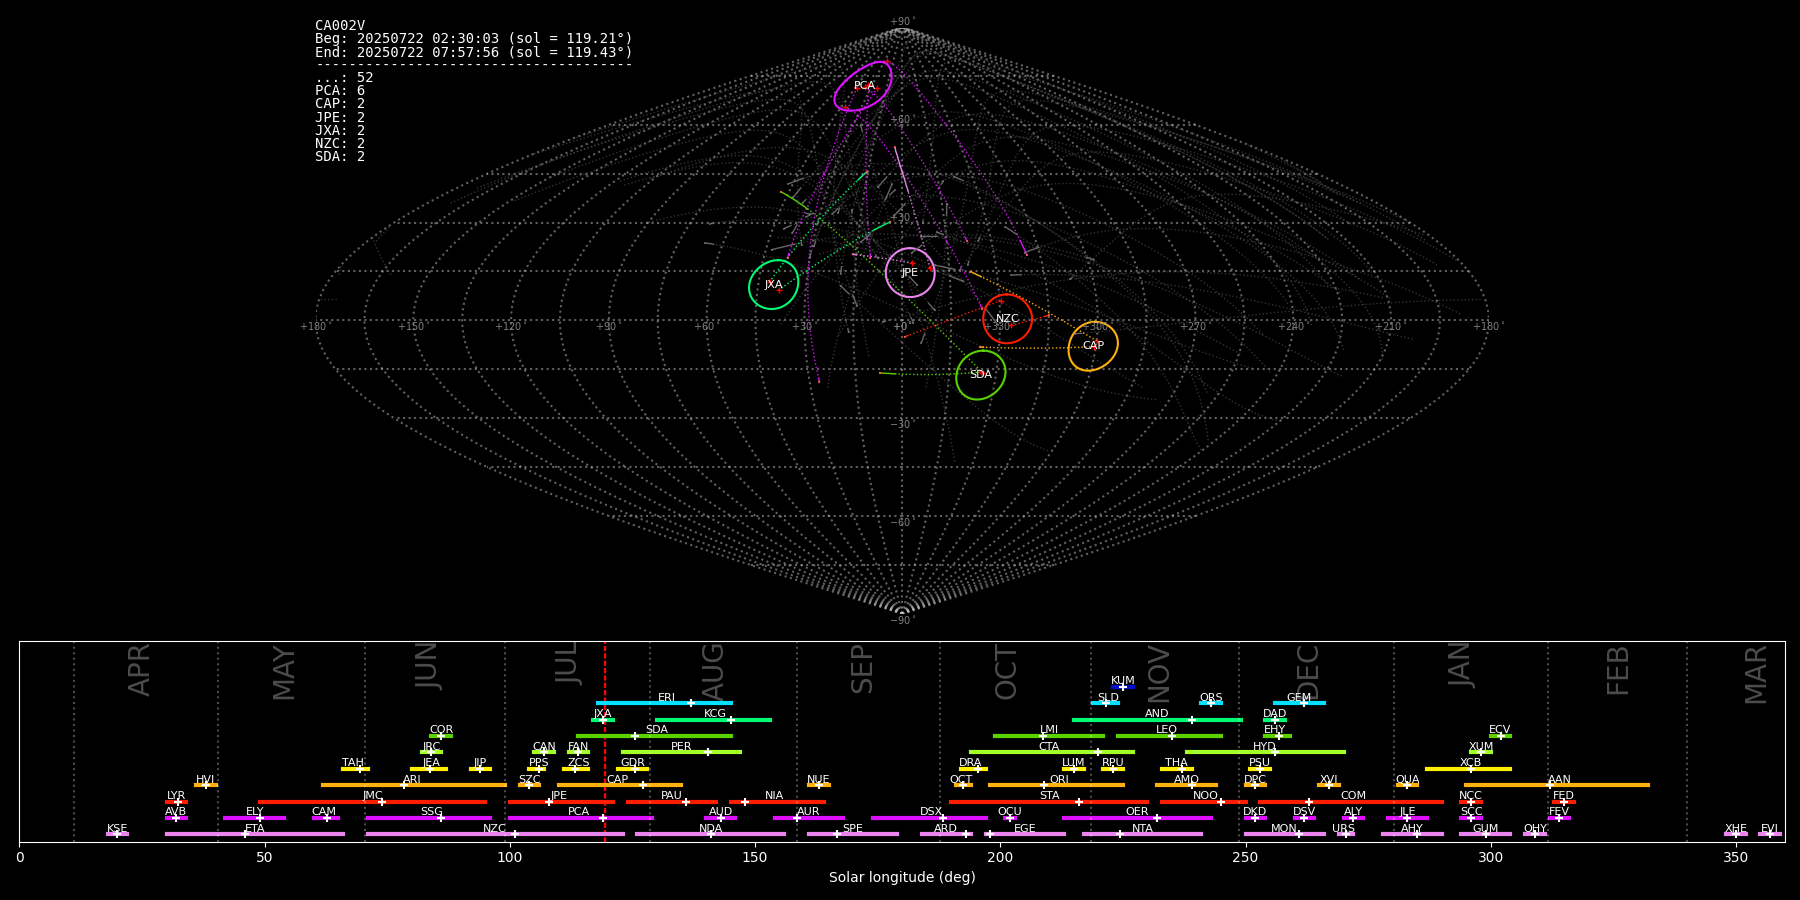This screenshot has height=900, width=1800.
Task: Select the red NZC radiant circle on the map
Action: pyautogui.click(x=1007, y=319)
